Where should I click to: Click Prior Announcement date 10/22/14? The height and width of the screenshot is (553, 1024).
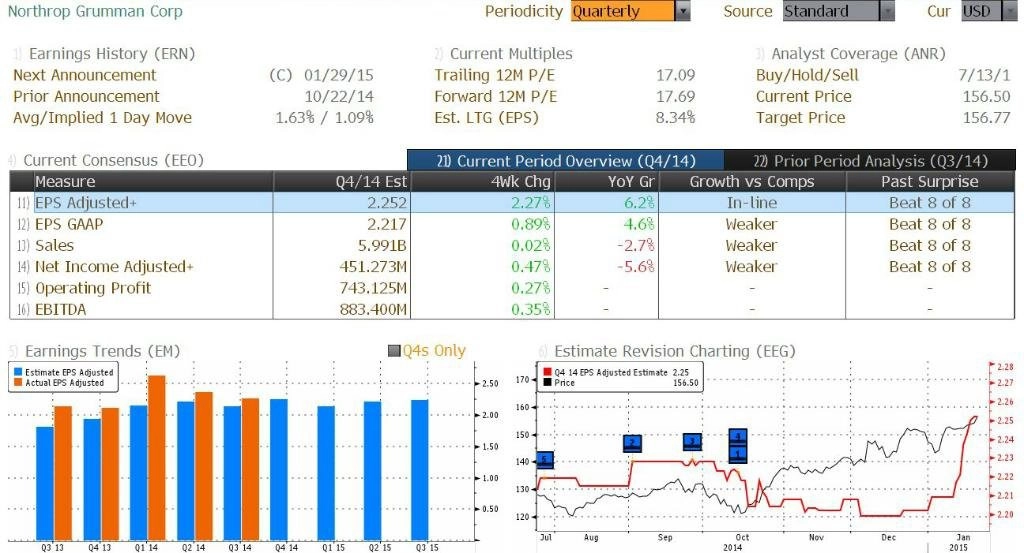(x=338, y=97)
